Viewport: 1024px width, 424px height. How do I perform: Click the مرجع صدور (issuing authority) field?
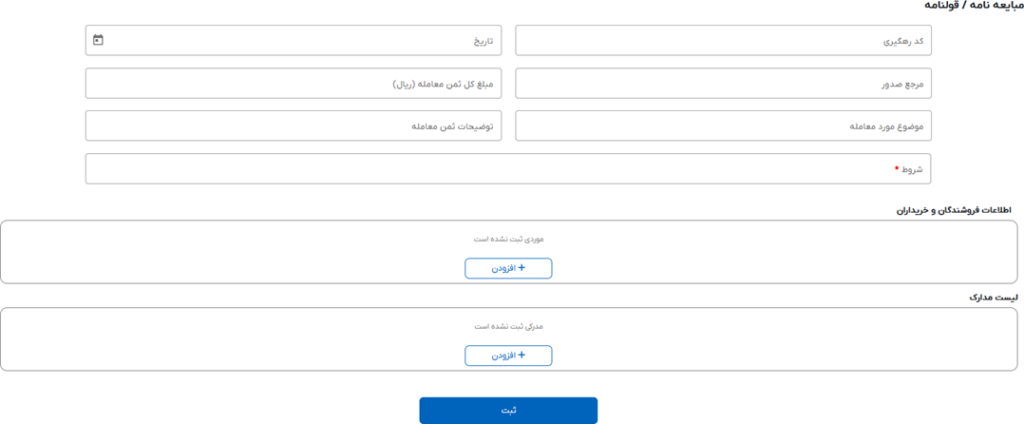click(x=730, y=84)
